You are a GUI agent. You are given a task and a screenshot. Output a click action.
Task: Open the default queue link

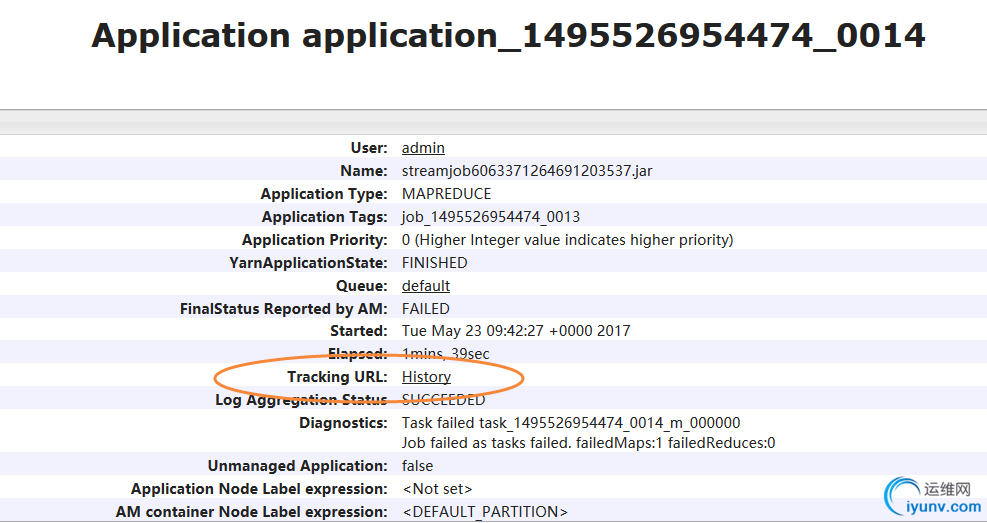point(426,286)
